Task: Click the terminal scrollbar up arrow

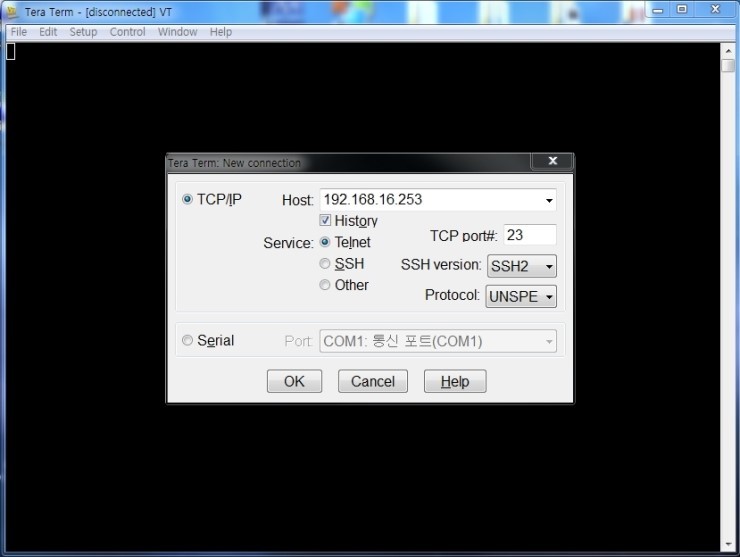Action: coord(728,51)
